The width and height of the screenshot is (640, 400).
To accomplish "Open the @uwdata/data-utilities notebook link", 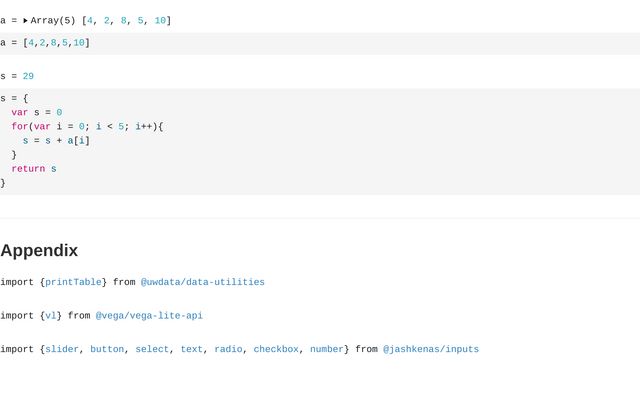I will [202, 282].
